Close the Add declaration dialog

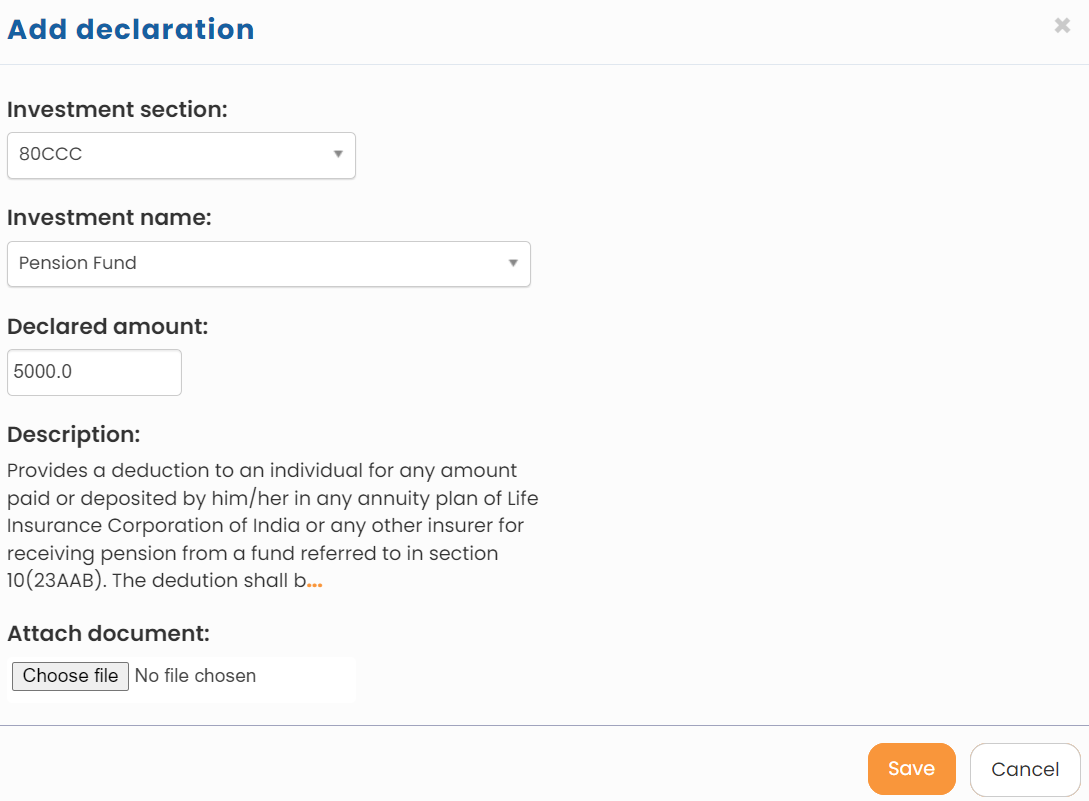(x=1062, y=26)
